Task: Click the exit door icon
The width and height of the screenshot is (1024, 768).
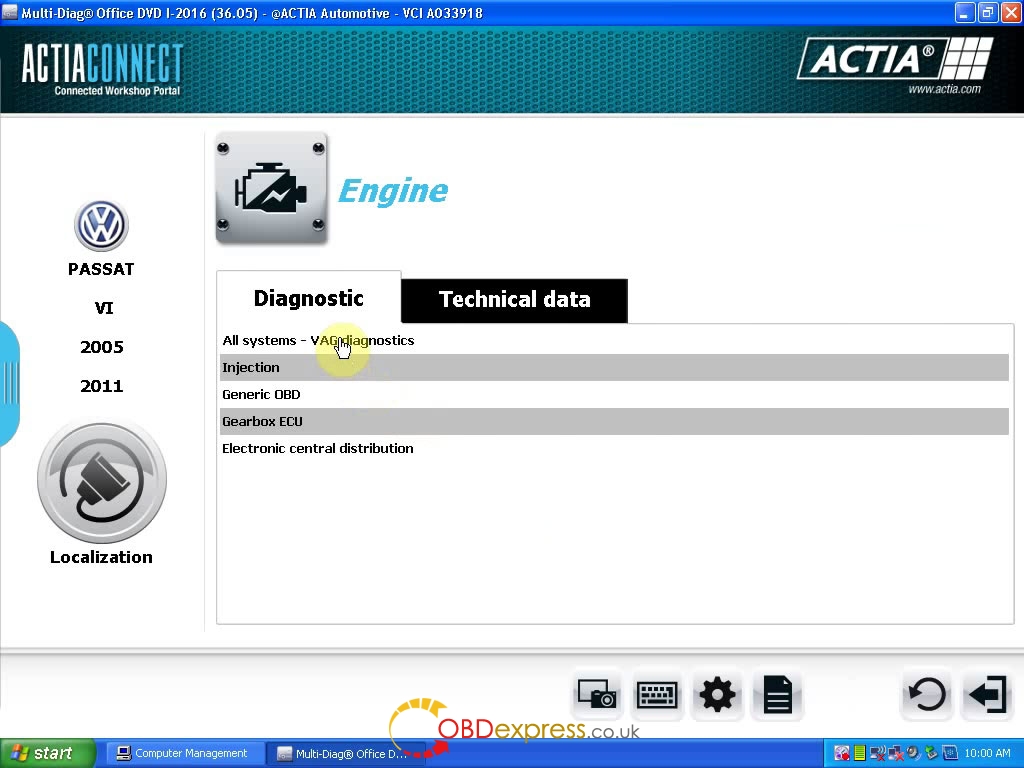Action: click(987, 694)
